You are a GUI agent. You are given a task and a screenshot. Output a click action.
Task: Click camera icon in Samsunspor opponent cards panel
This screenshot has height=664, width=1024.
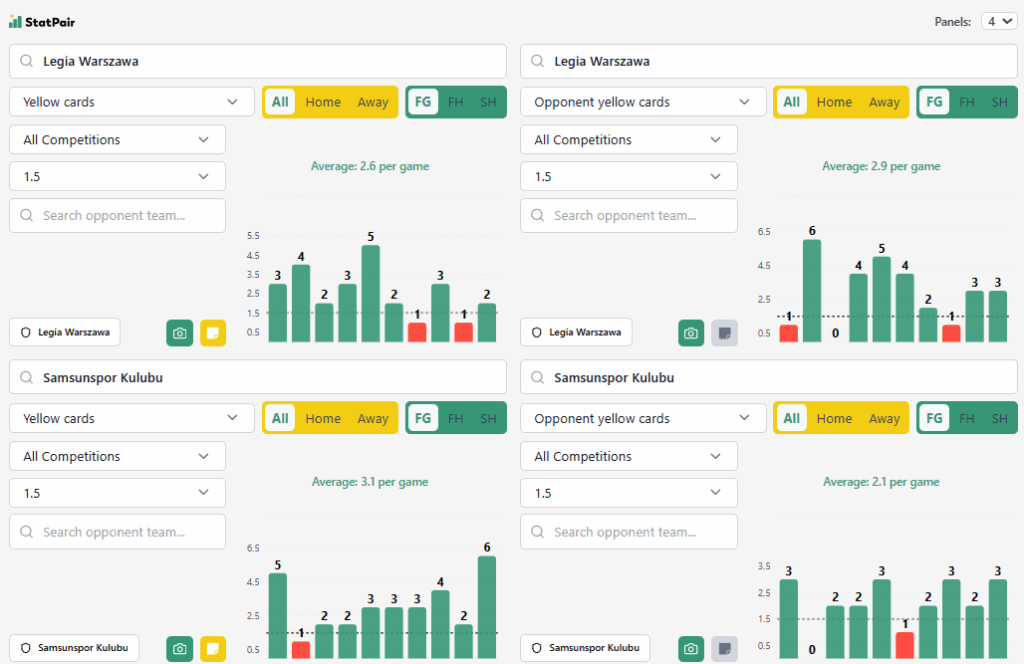[691, 649]
